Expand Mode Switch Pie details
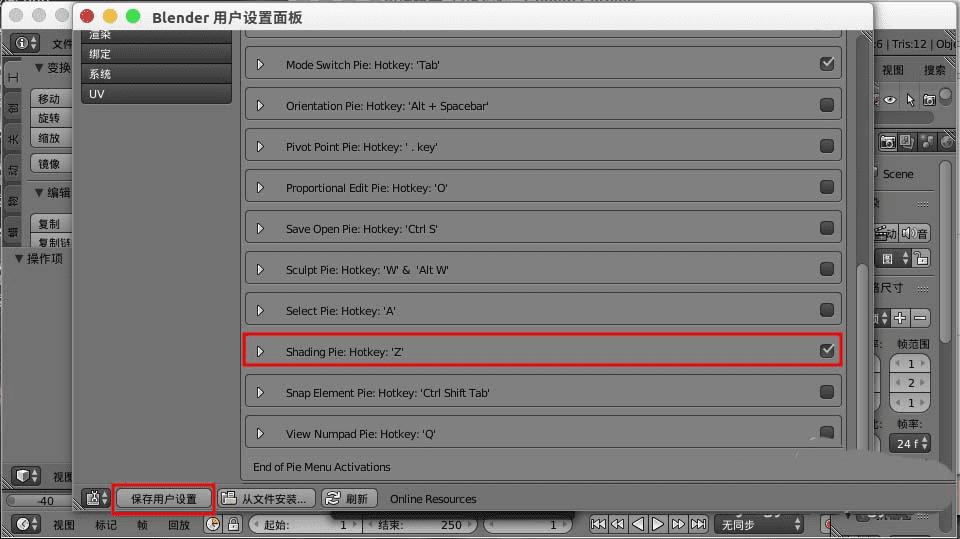This screenshot has height=539, width=960. point(260,64)
